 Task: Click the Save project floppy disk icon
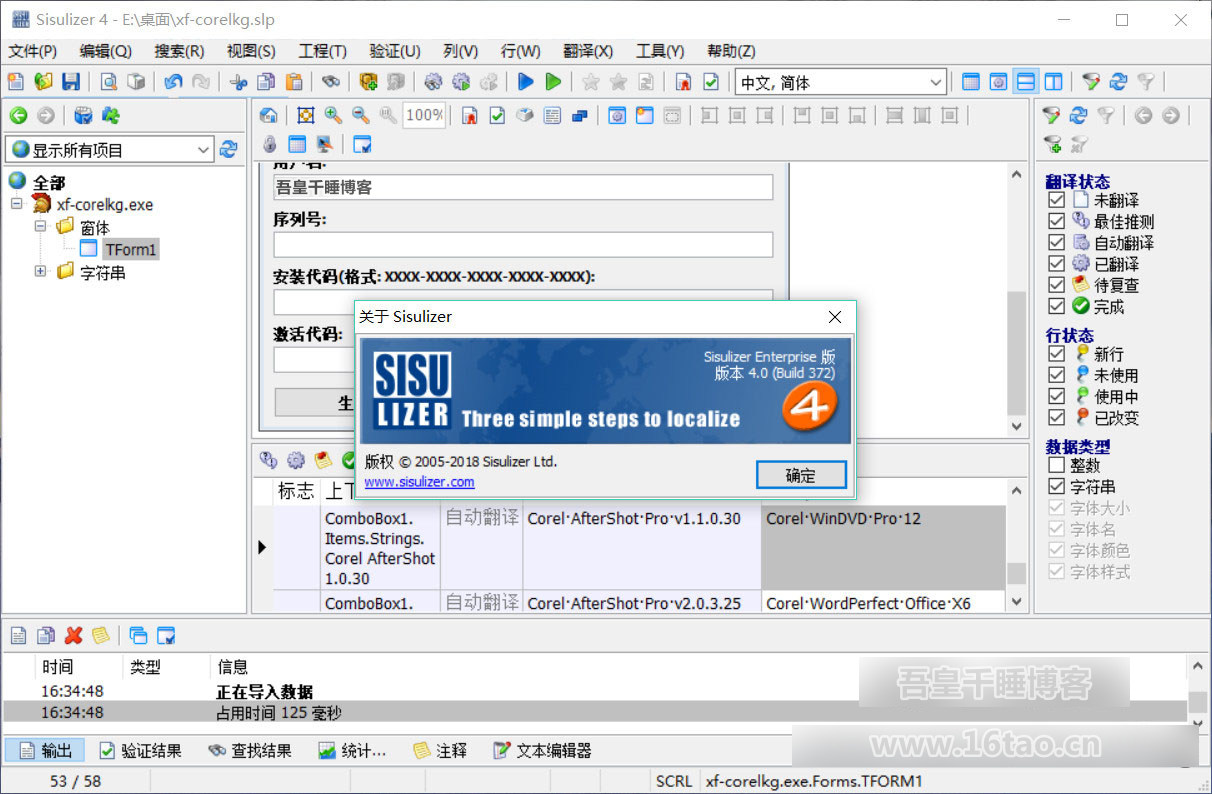click(x=70, y=82)
